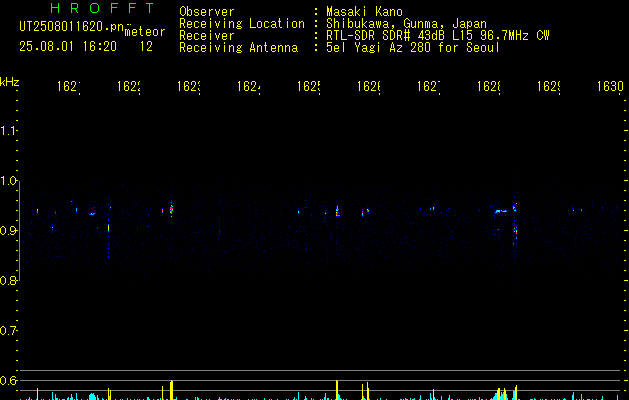Click the 0.7 frequency axis label
Screen dimensions: 629x400
[x=8, y=331]
